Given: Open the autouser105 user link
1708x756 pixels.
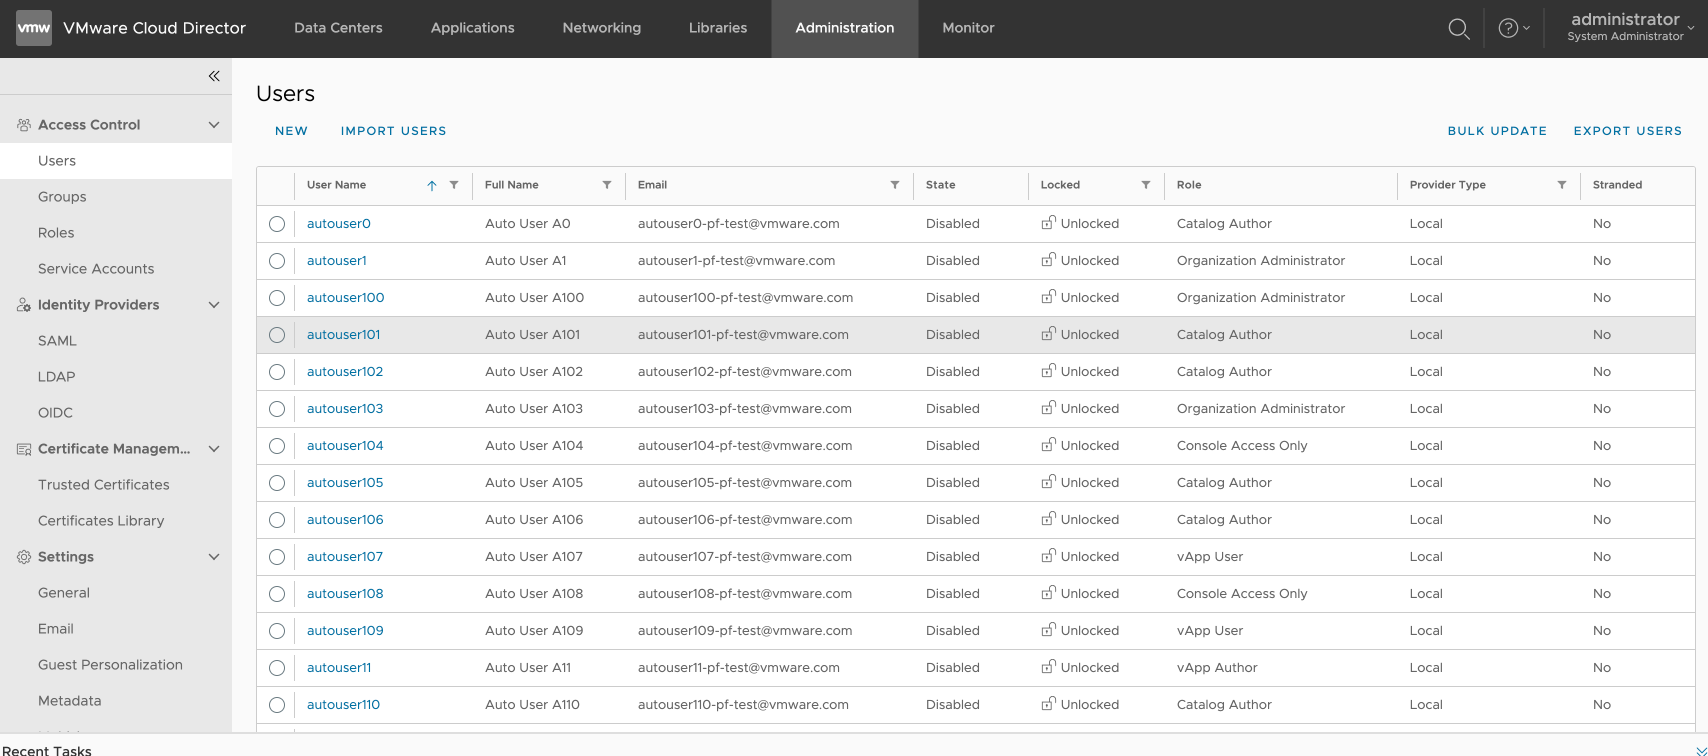Looking at the screenshot, I should pos(345,483).
